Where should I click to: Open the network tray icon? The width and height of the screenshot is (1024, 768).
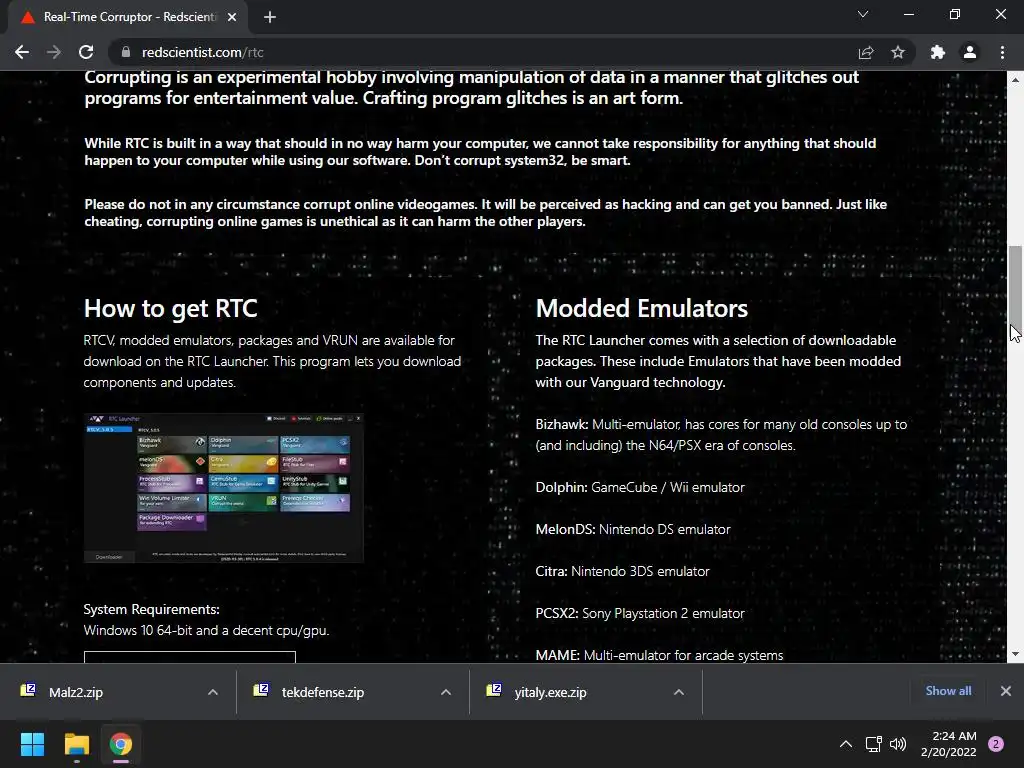click(x=873, y=744)
